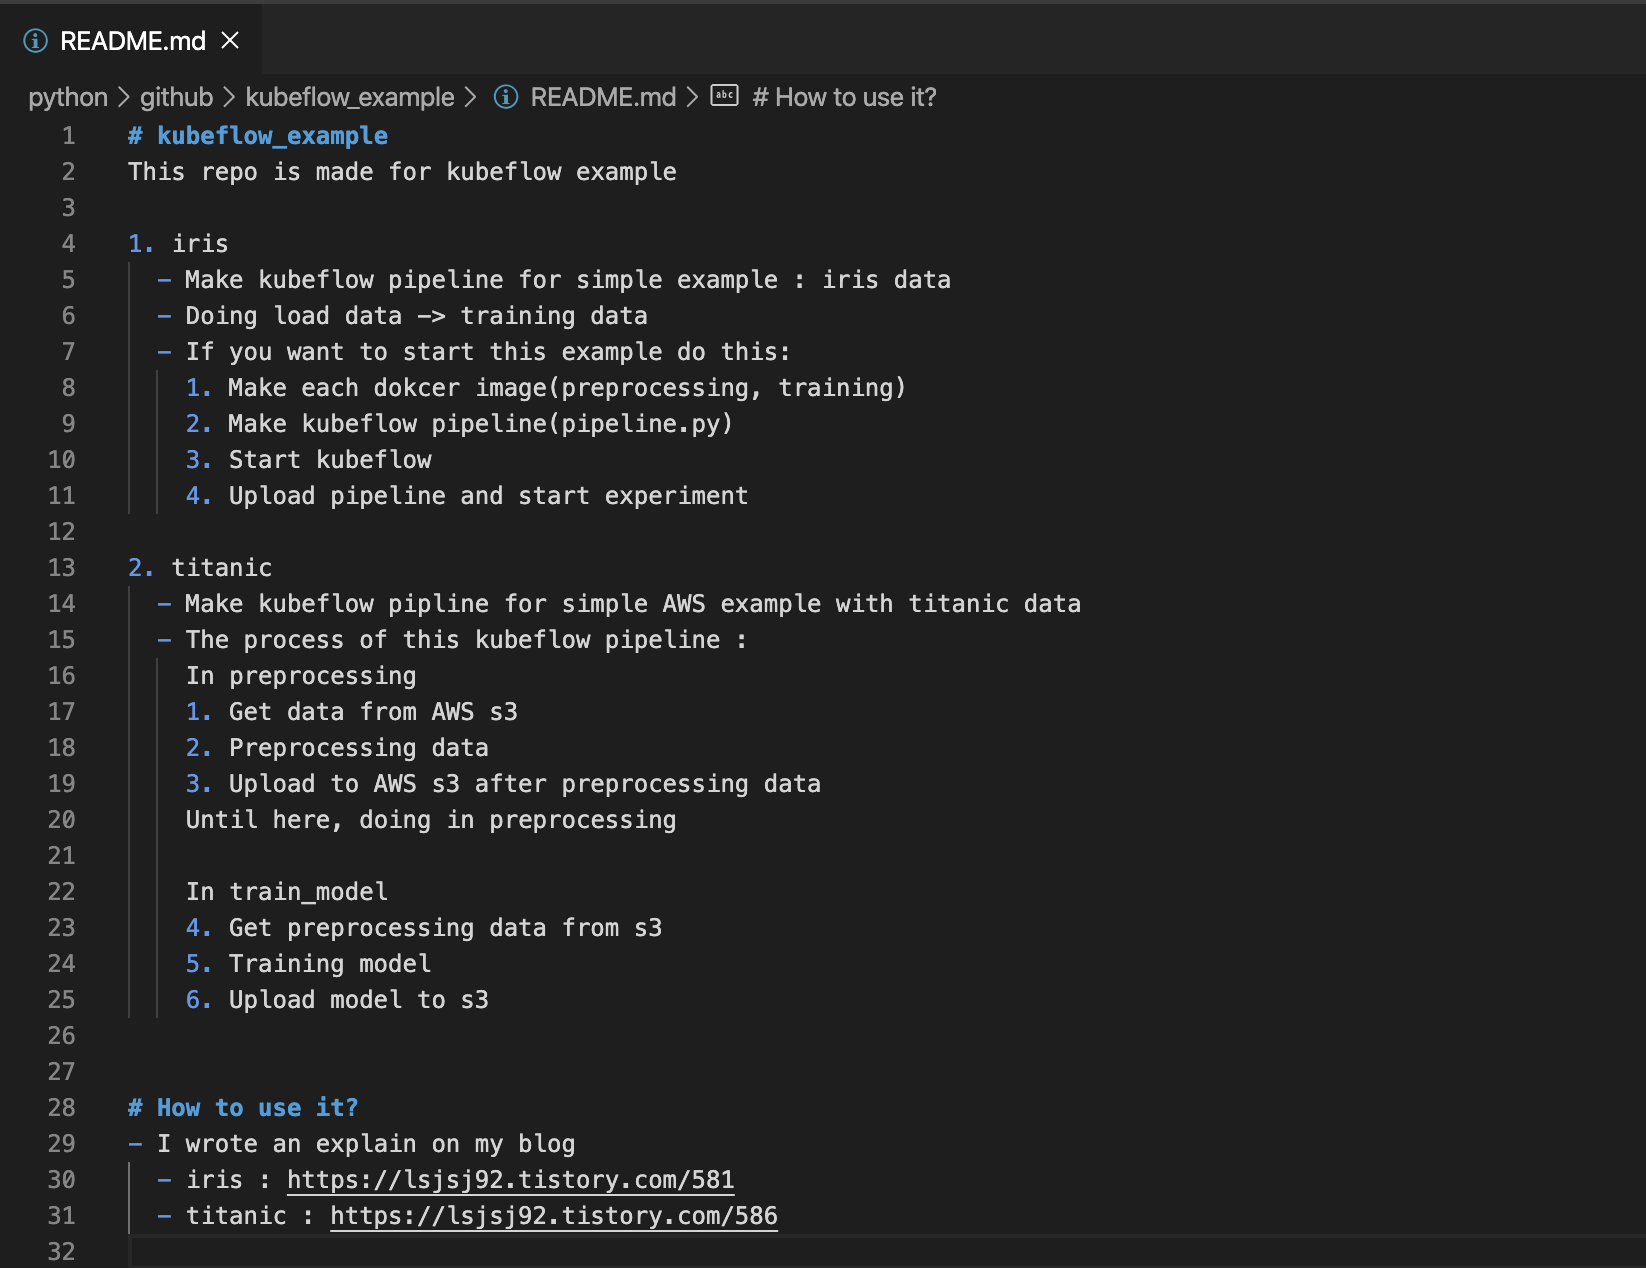
Task: Click line 'Get preprocessing data from s3'
Action: coord(445,928)
